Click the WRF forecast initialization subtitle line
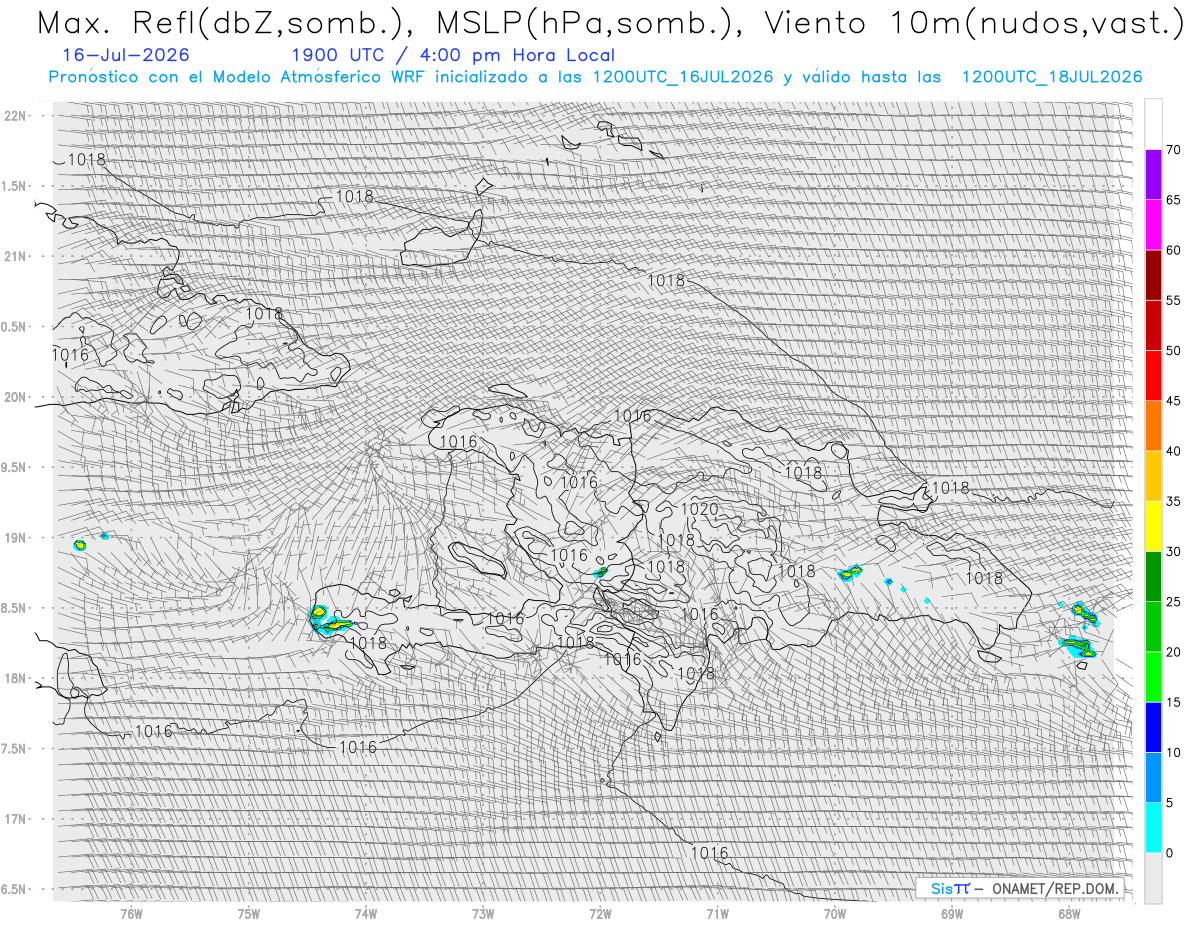The width and height of the screenshot is (1200, 927). point(595,77)
